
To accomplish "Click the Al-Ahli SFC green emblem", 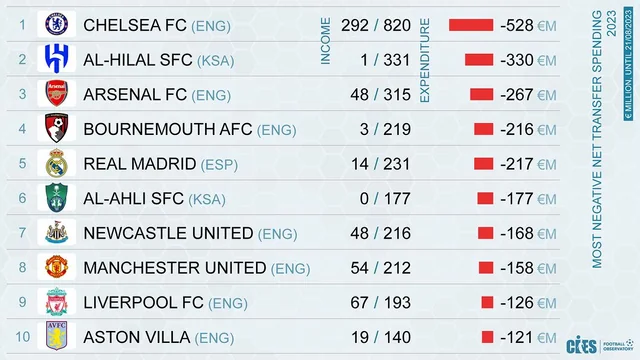I will tap(56, 198).
